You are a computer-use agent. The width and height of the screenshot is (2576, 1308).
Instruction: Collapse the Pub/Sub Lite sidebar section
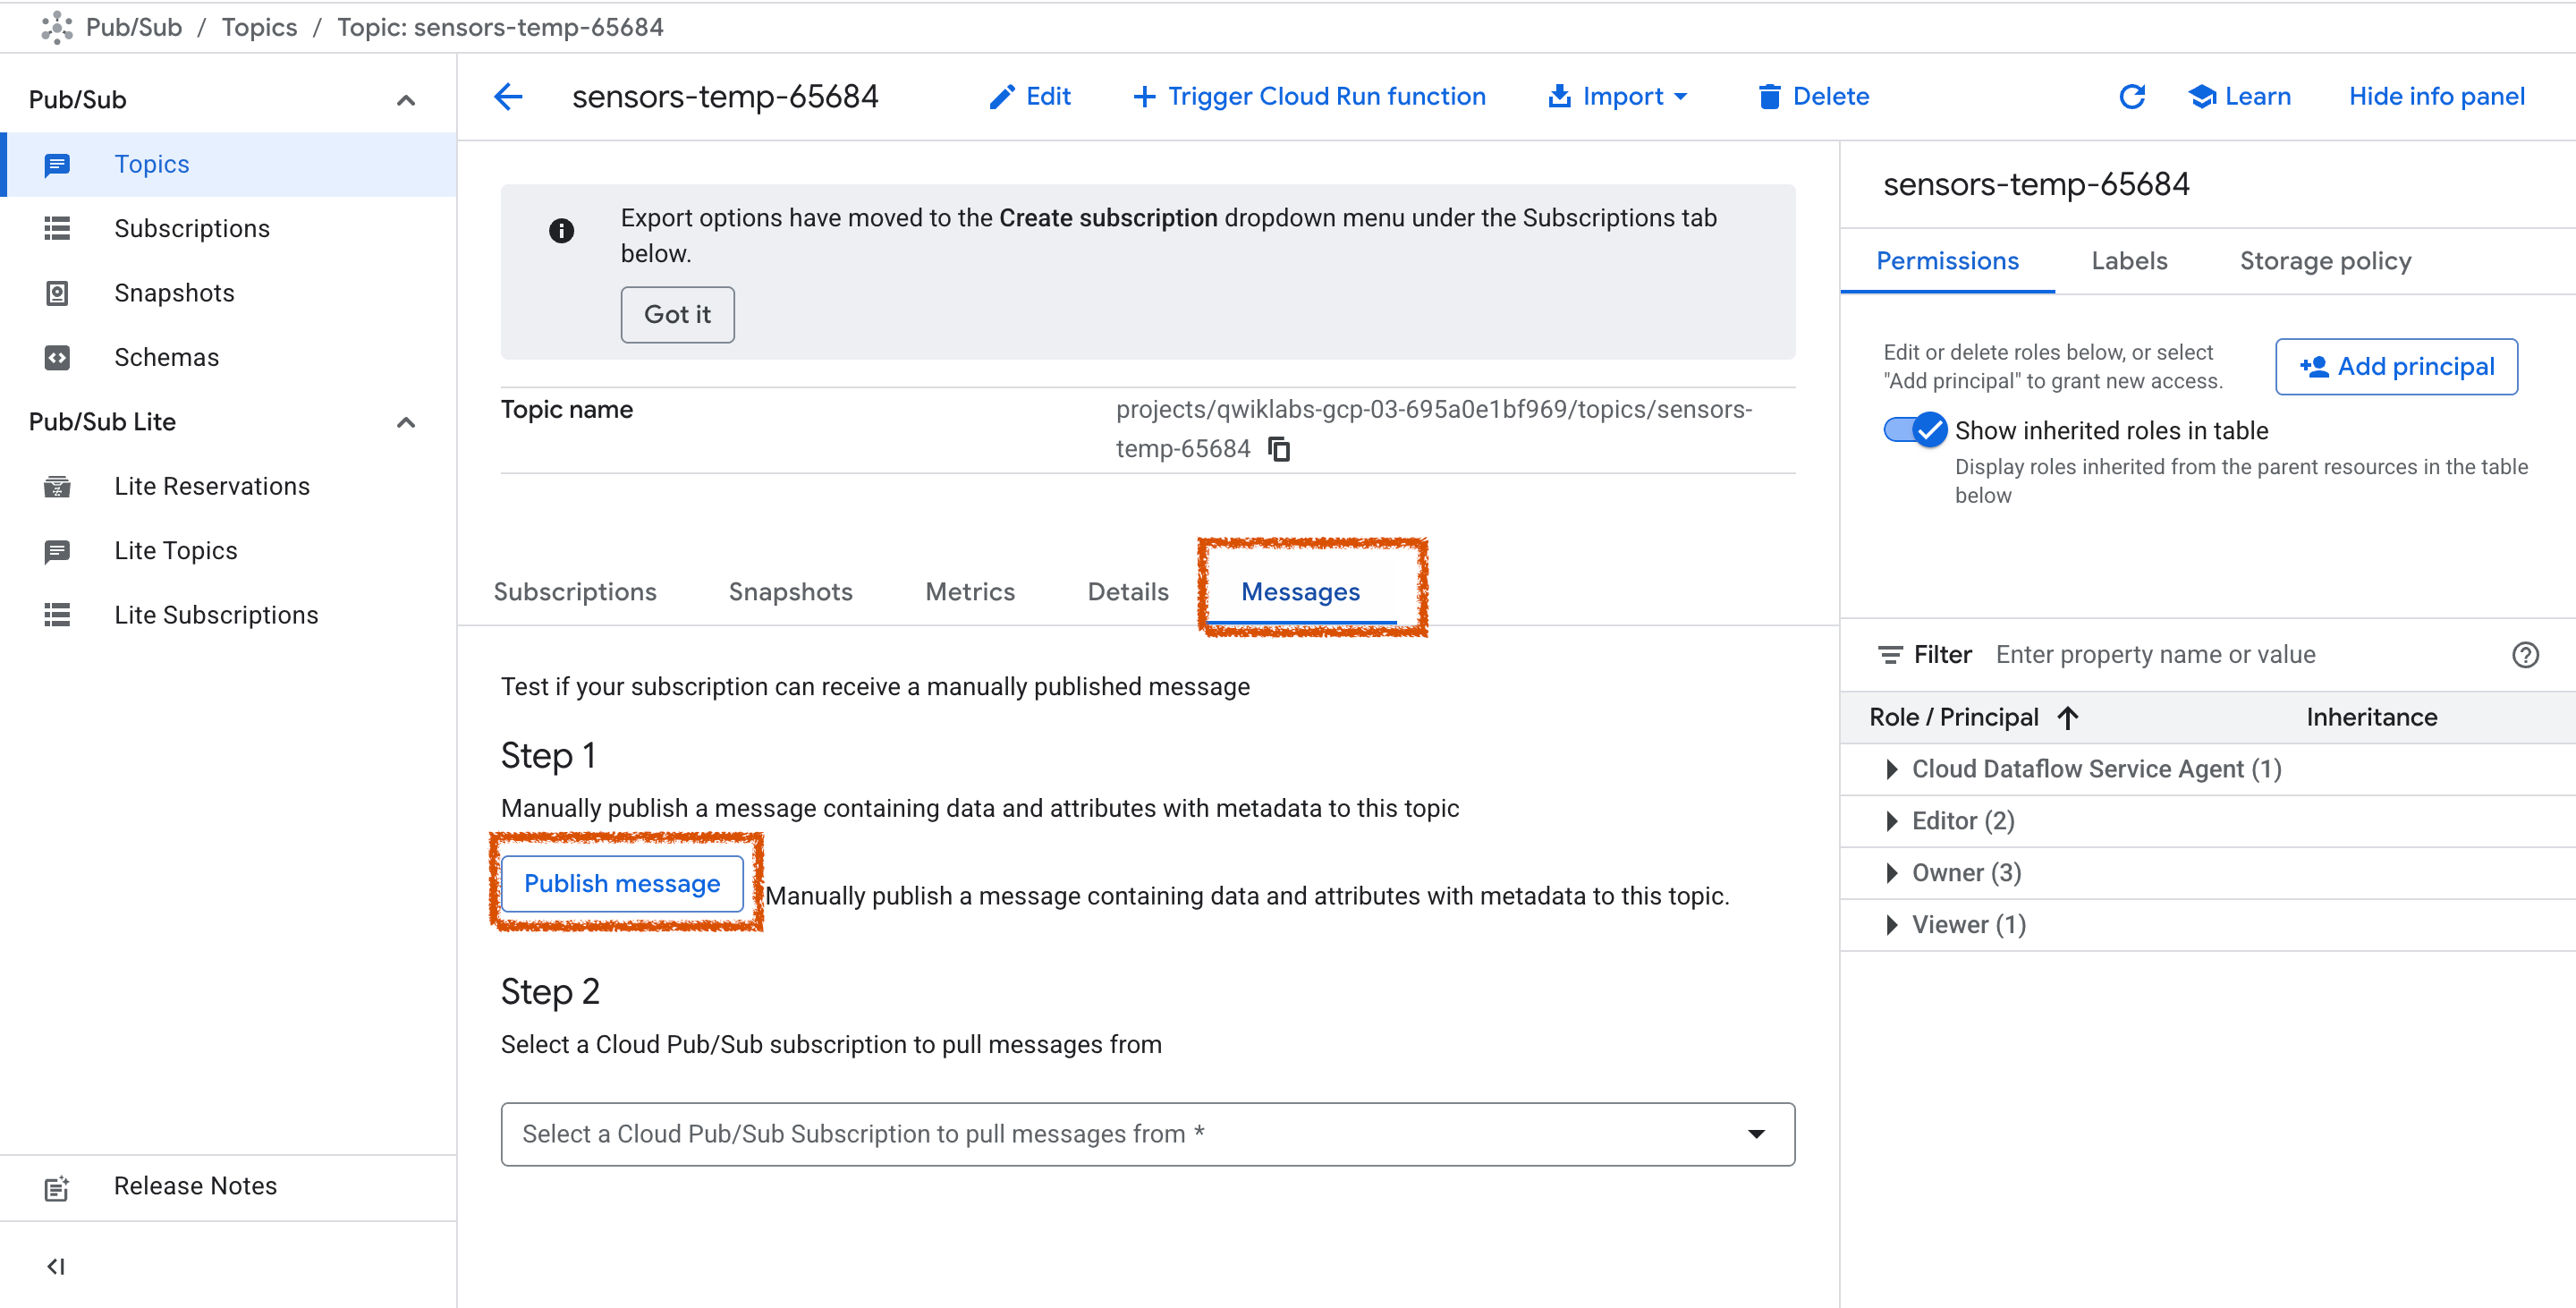[405, 422]
